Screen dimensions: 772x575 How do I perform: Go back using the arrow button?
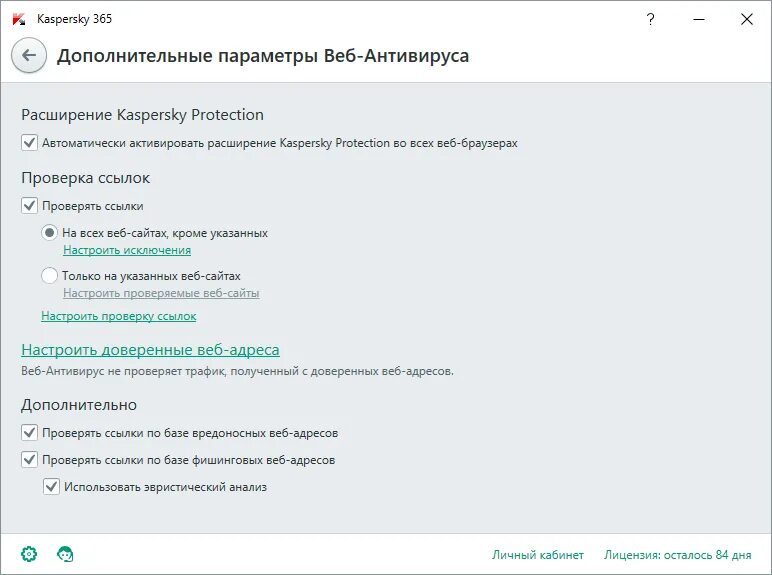29,56
